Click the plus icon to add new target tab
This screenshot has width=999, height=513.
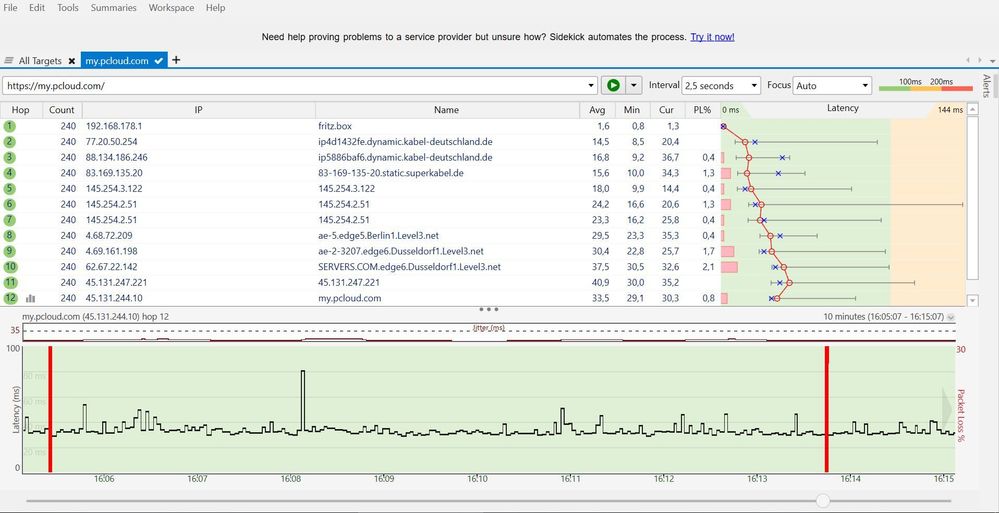pyautogui.click(x=176, y=60)
